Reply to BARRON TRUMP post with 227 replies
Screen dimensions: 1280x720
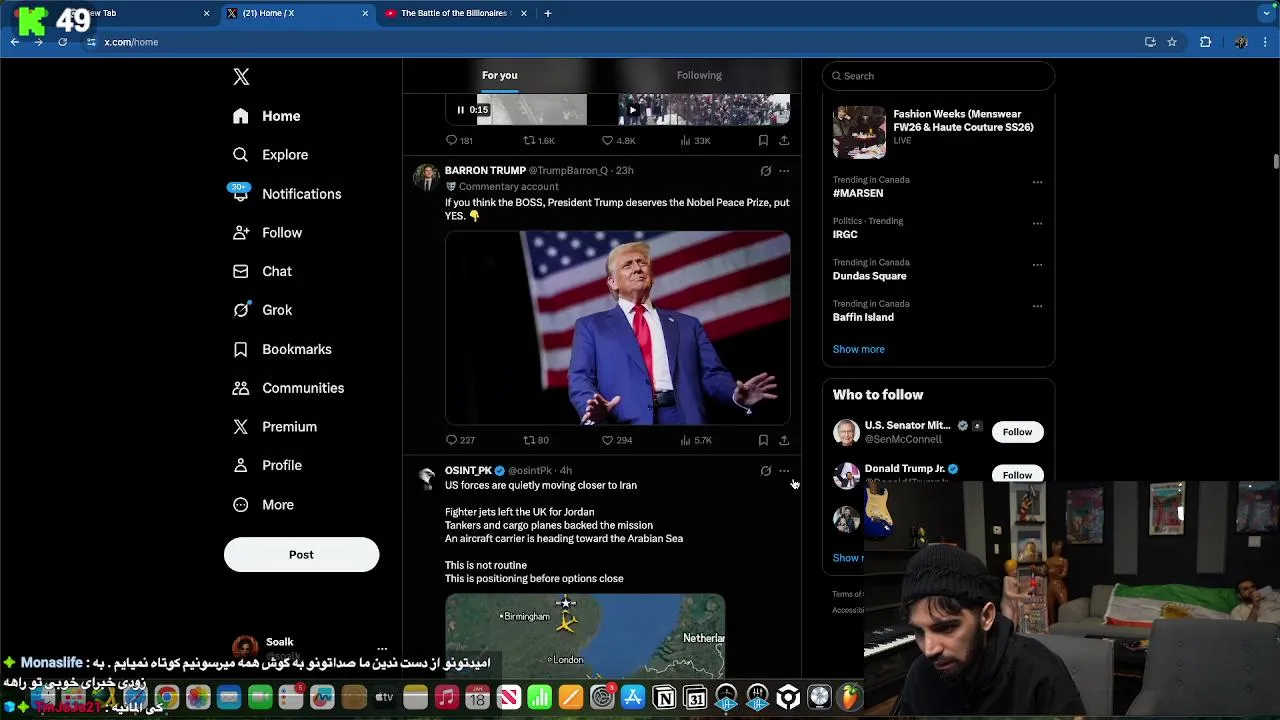point(460,440)
